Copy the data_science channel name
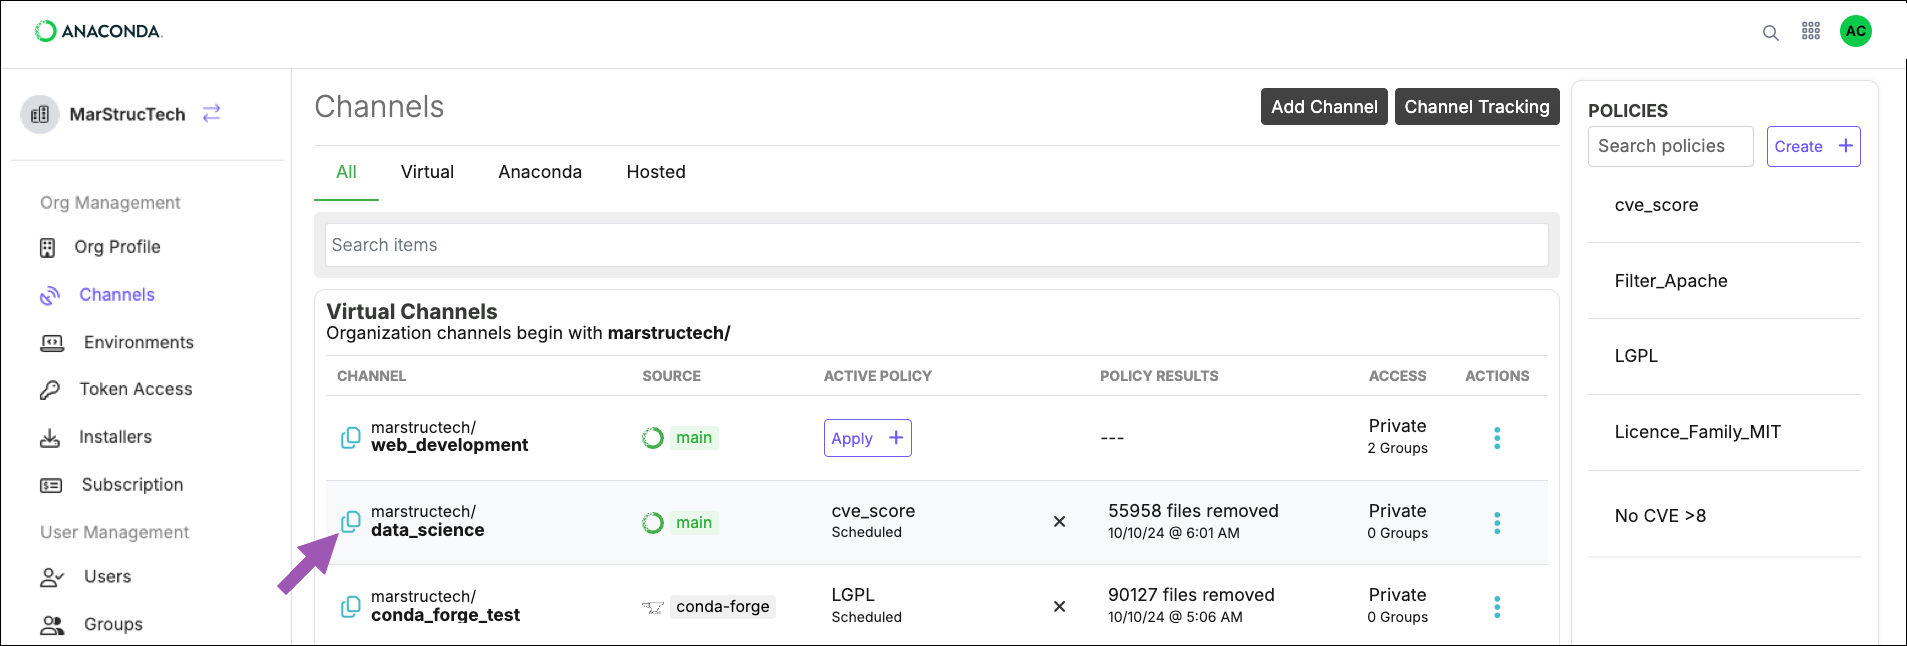This screenshot has width=1907, height=646. [351, 522]
